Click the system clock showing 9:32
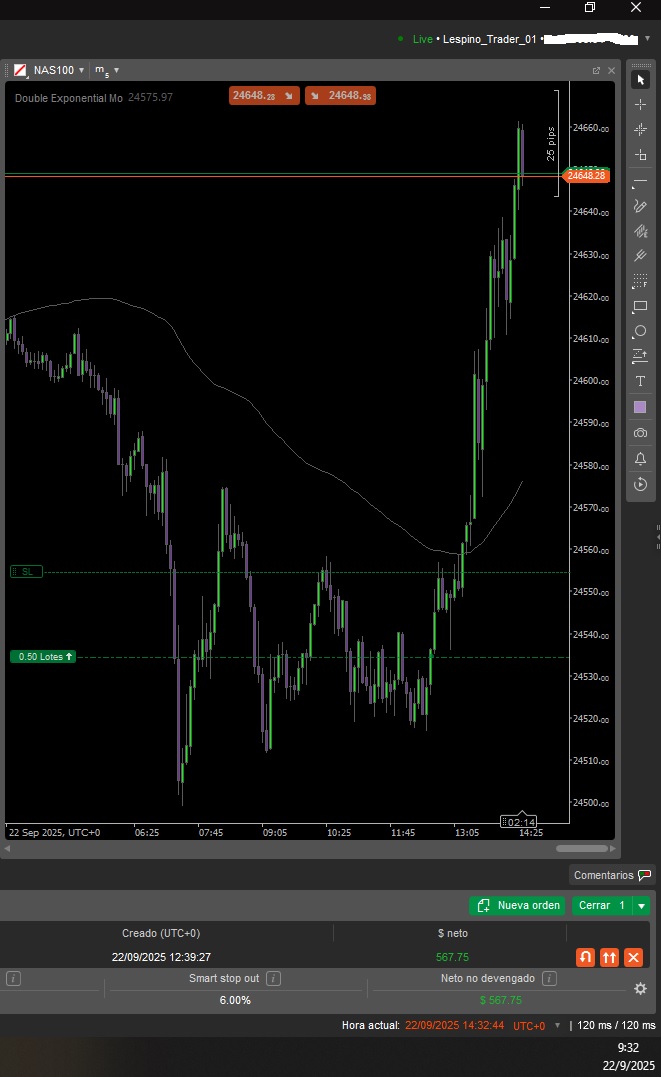661x1077 pixels. 628,1047
